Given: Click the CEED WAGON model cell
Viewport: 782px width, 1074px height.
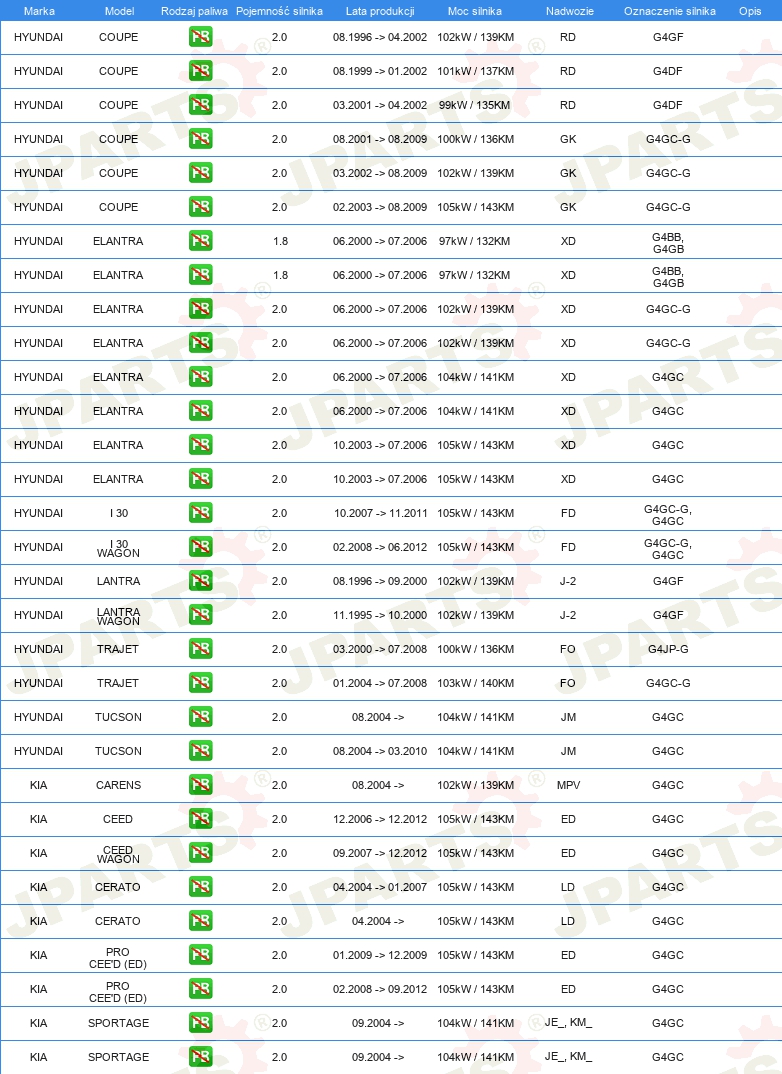Looking at the screenshot, I should [x=118, y=854].
